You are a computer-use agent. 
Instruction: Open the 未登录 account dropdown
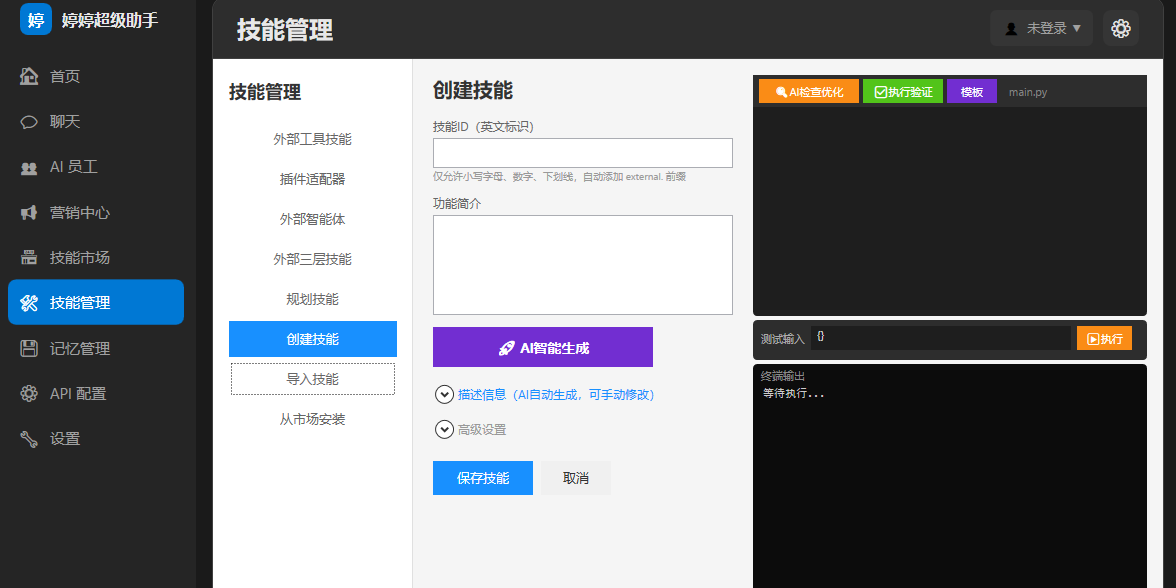point(1042,28)
